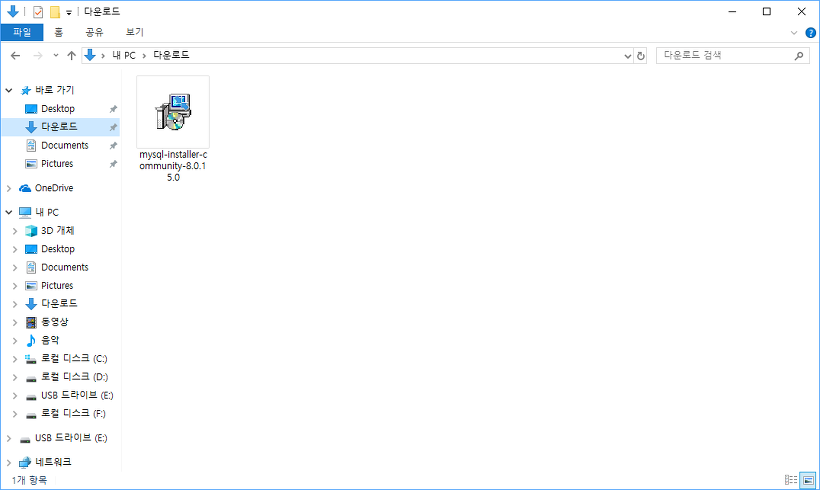This screenshot has height=490, width=820.
Task: Open the address bar history dropdown
Action: pyautogui.click(x=628, y=56)
